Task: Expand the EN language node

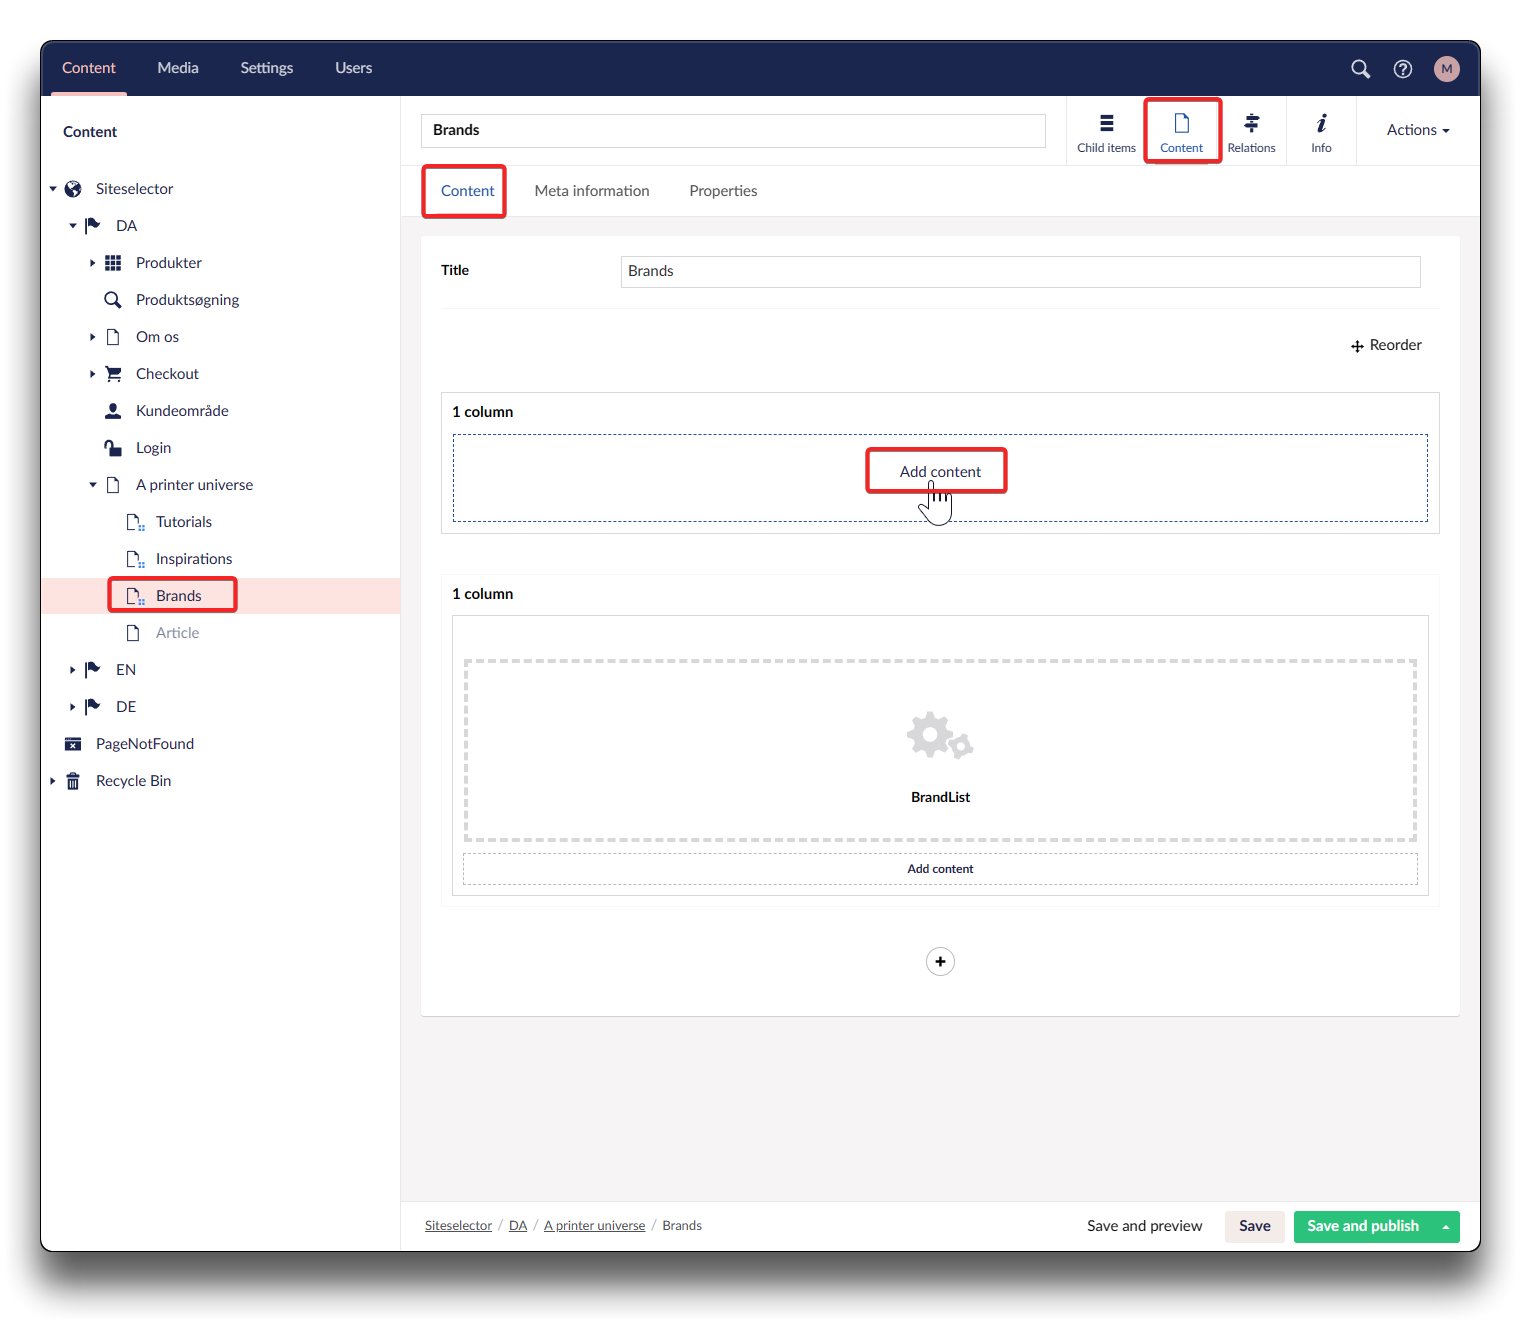Action: 72,670
